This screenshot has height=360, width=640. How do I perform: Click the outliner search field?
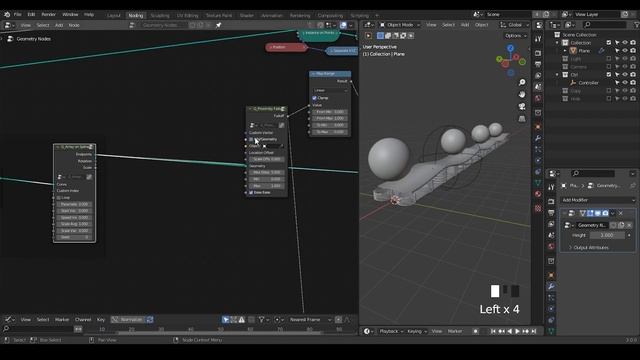pos(605,25)
